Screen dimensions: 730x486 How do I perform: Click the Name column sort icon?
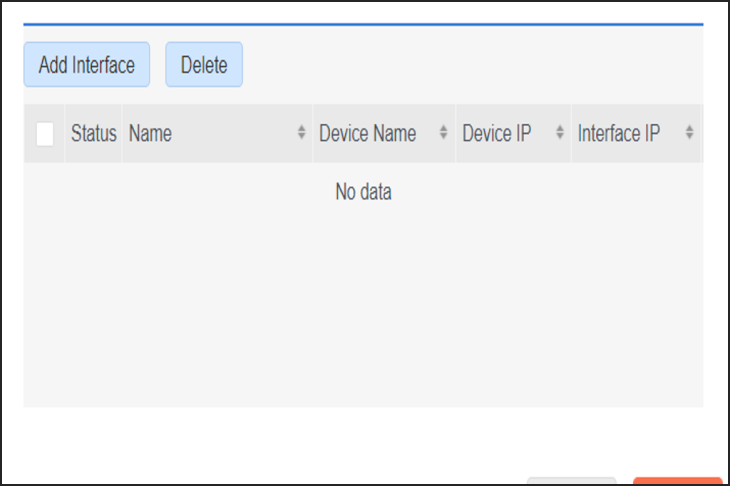302,134
